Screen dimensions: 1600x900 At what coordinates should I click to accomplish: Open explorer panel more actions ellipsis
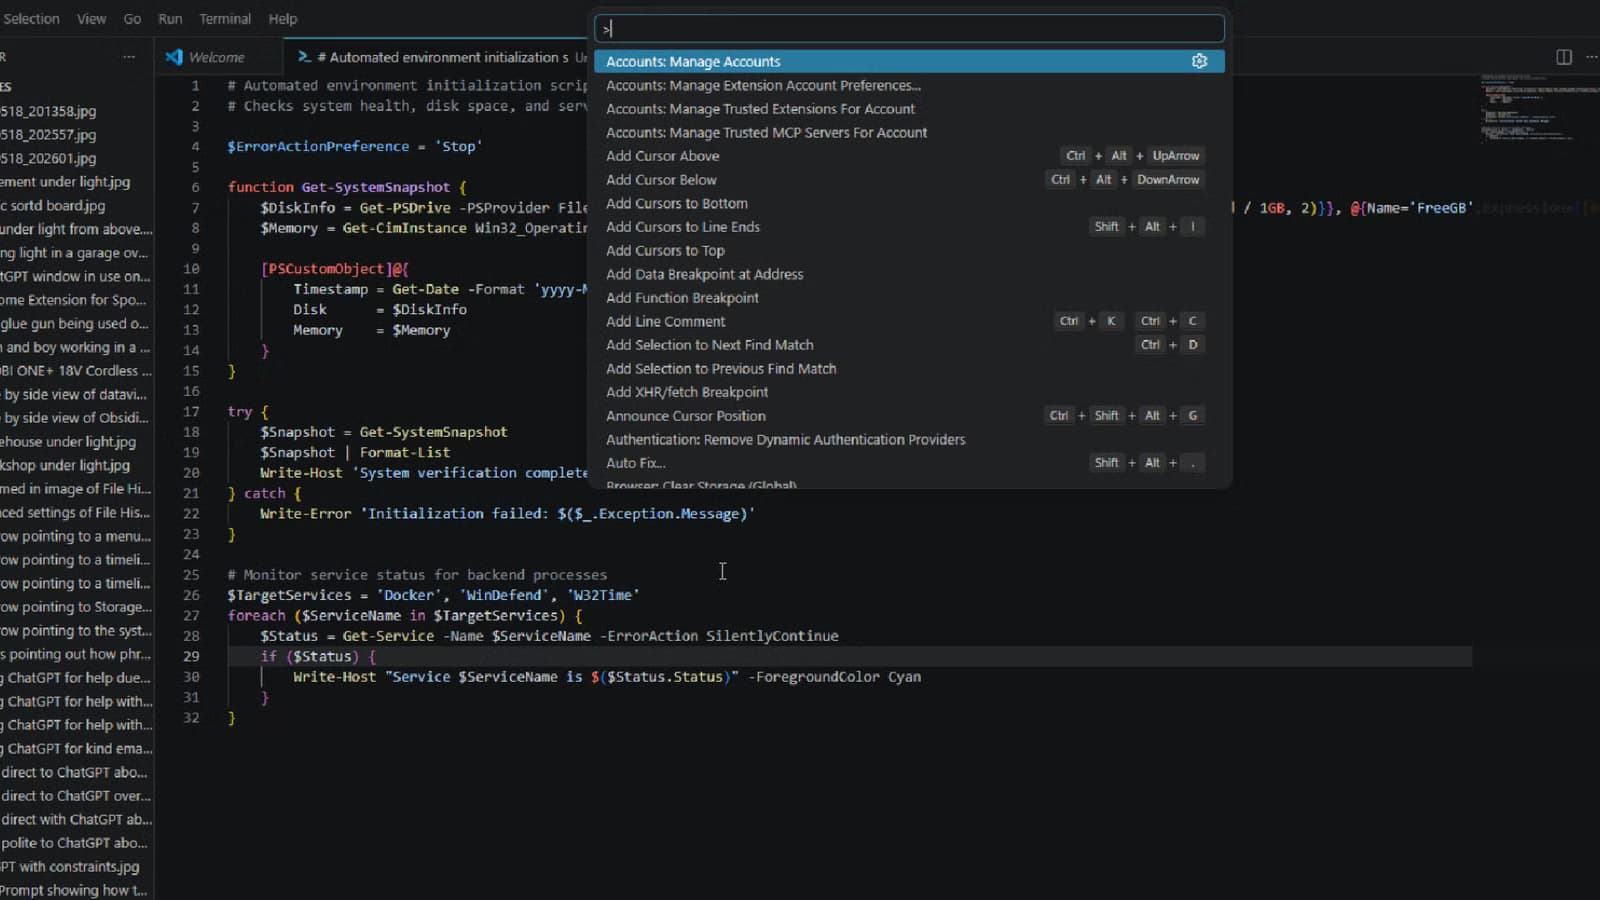(x=129, y=57)
